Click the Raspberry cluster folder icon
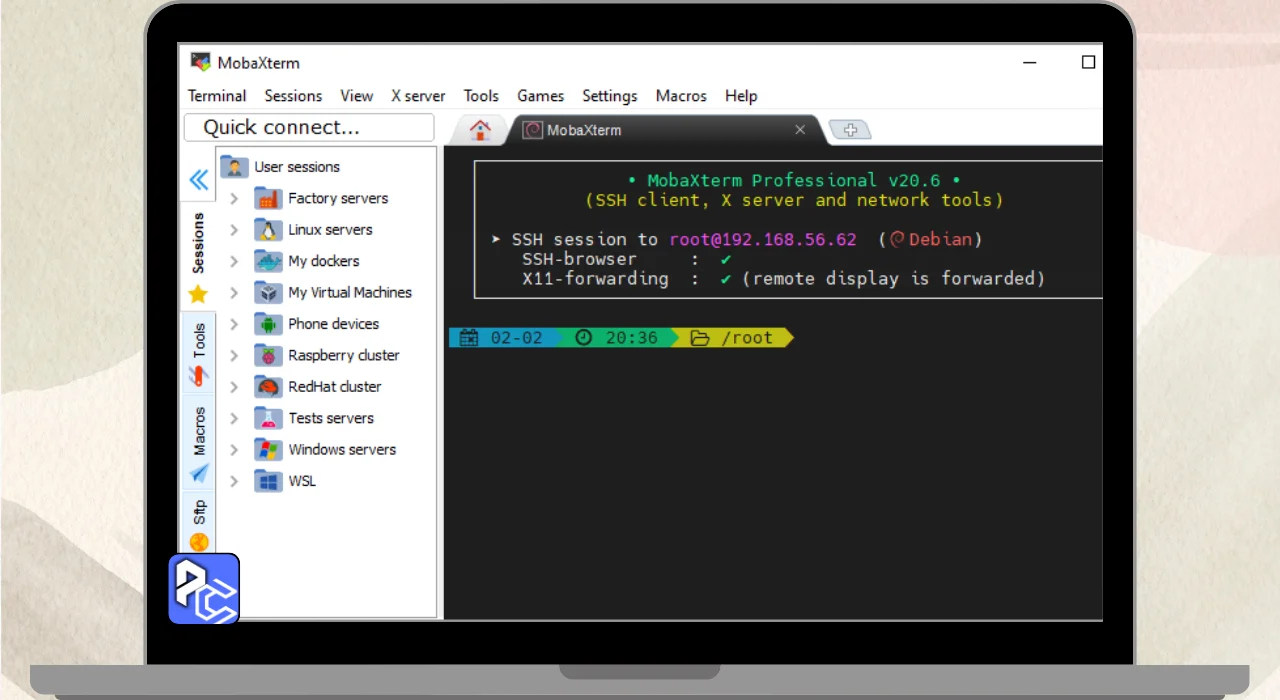The image size is (1280, 700). click(268, 355)
